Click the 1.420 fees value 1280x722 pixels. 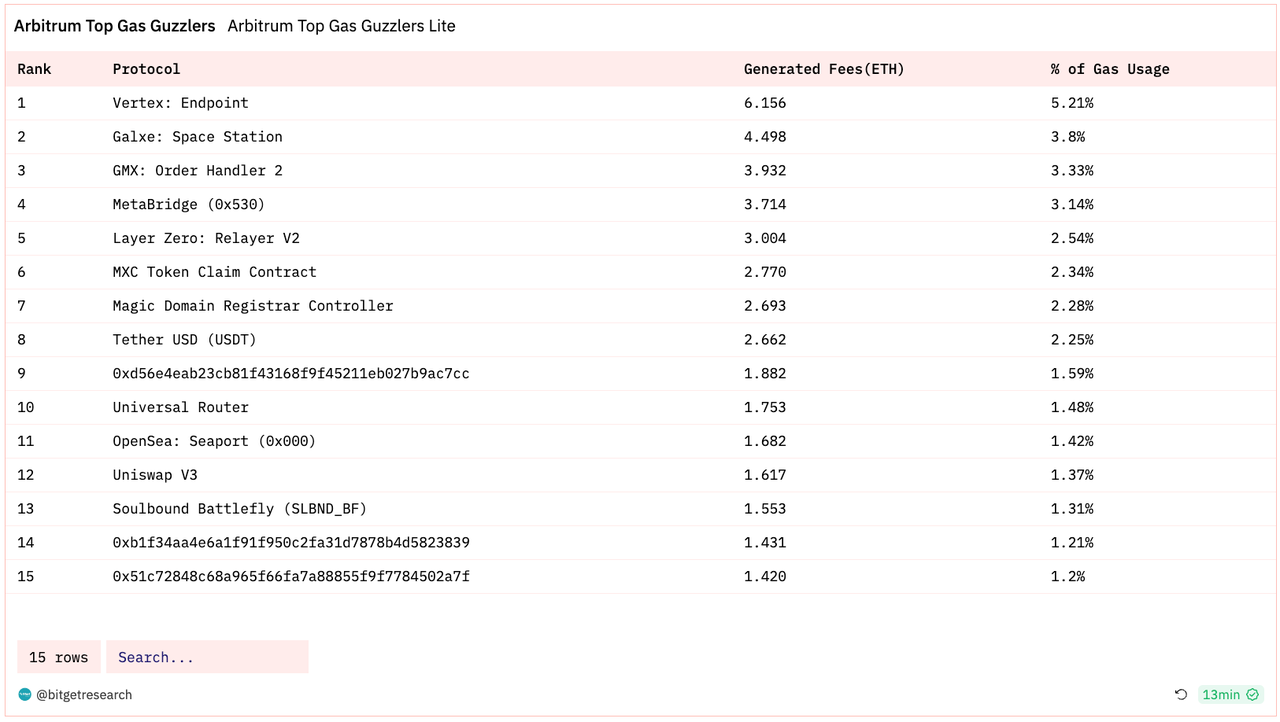pyautogui.click(x=765, y=576)
